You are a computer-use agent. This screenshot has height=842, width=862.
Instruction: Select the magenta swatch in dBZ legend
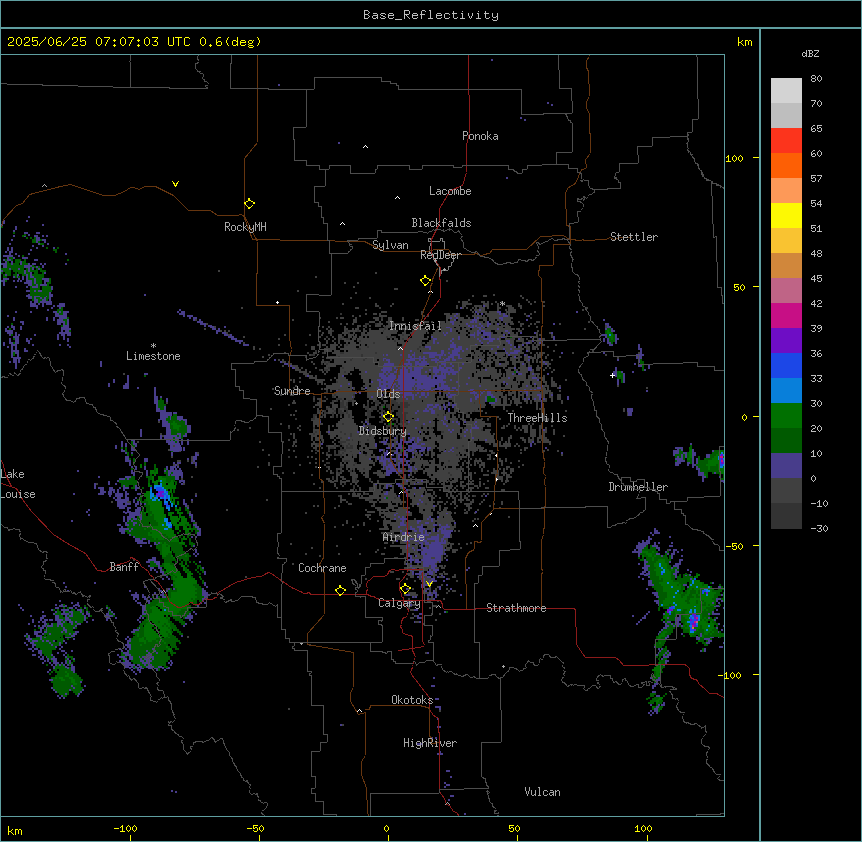point(786,315)
